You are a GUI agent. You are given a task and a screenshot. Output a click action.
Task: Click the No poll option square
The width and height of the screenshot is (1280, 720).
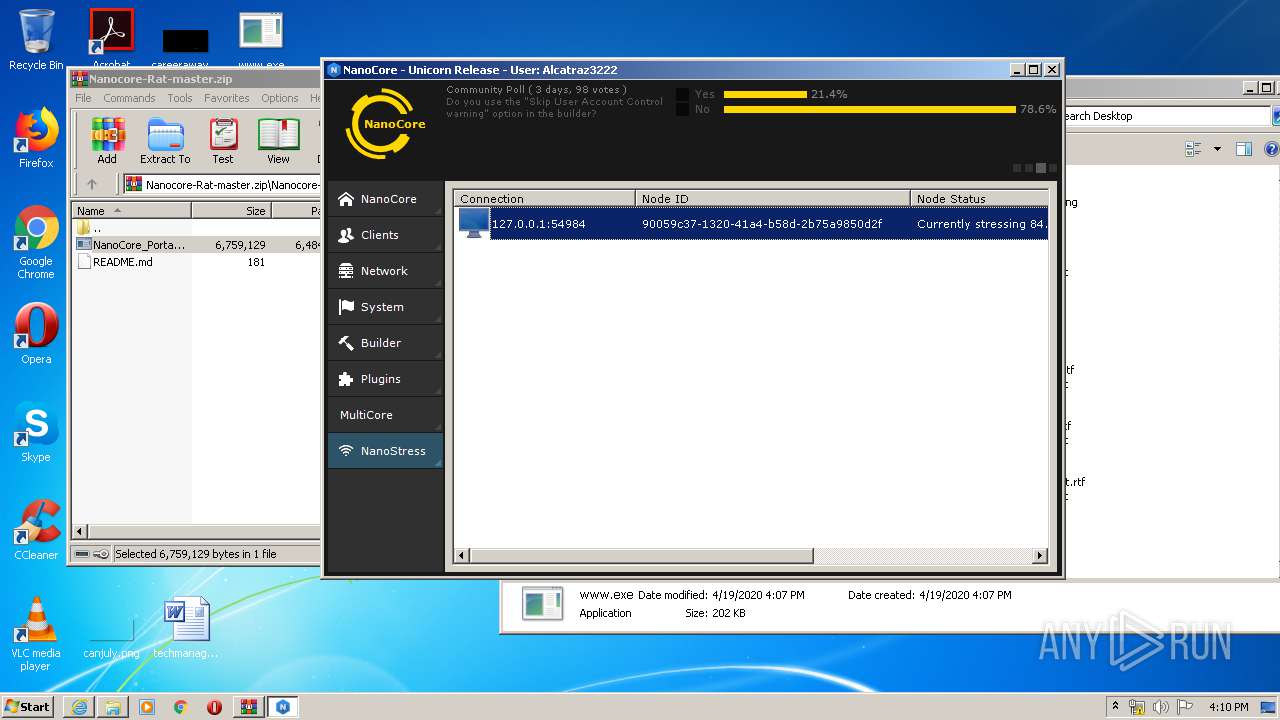[x=682, y=109]
